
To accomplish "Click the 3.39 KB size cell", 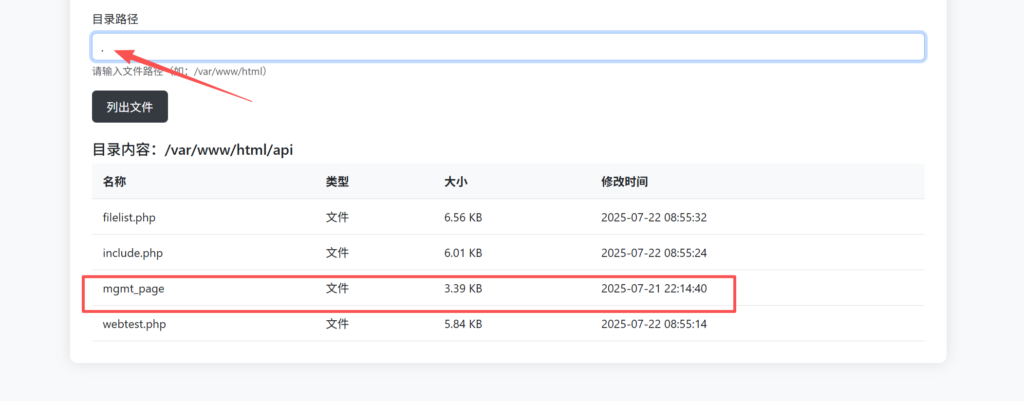I will [x=463, y=288].
